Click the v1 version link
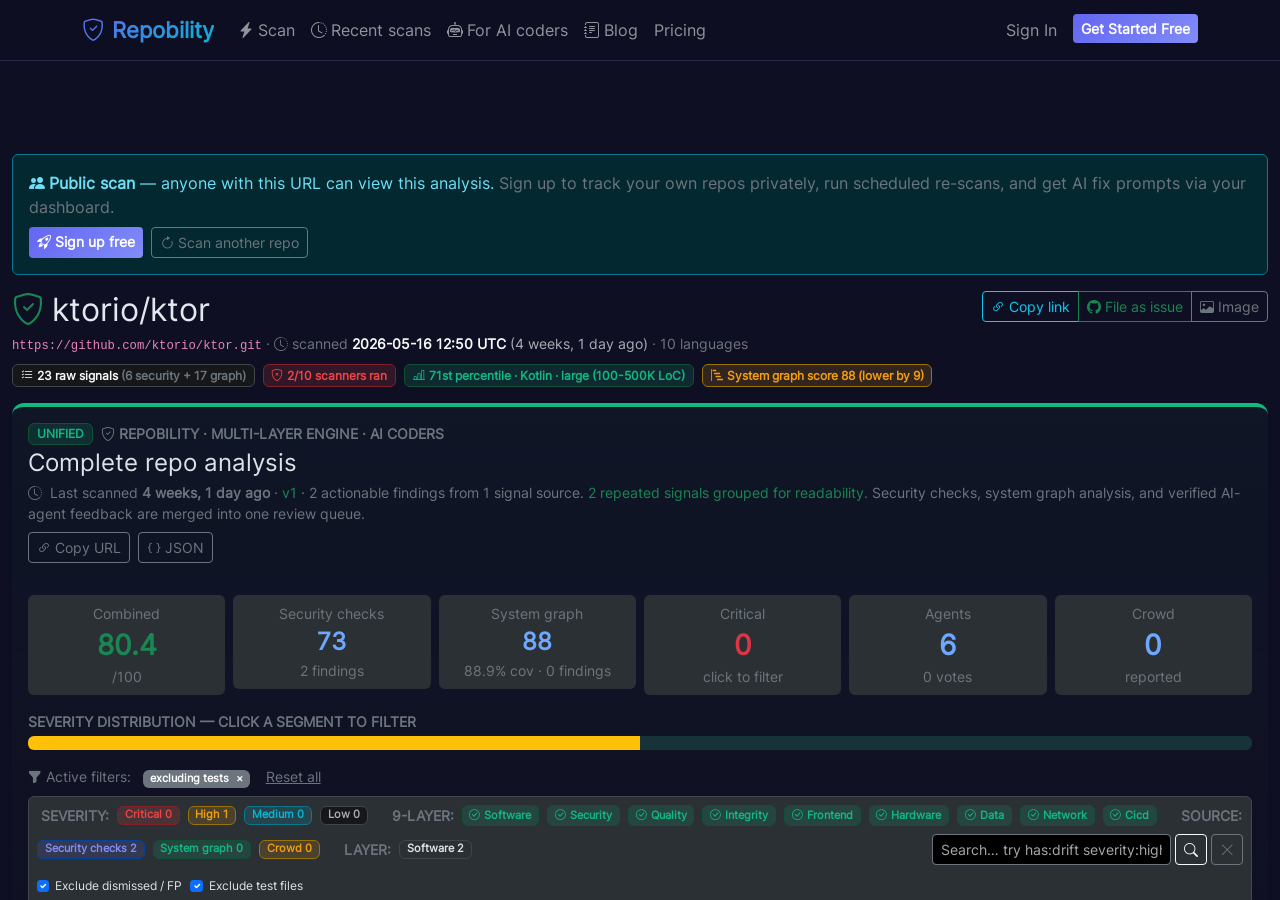1280x900 pixels. 289,492
